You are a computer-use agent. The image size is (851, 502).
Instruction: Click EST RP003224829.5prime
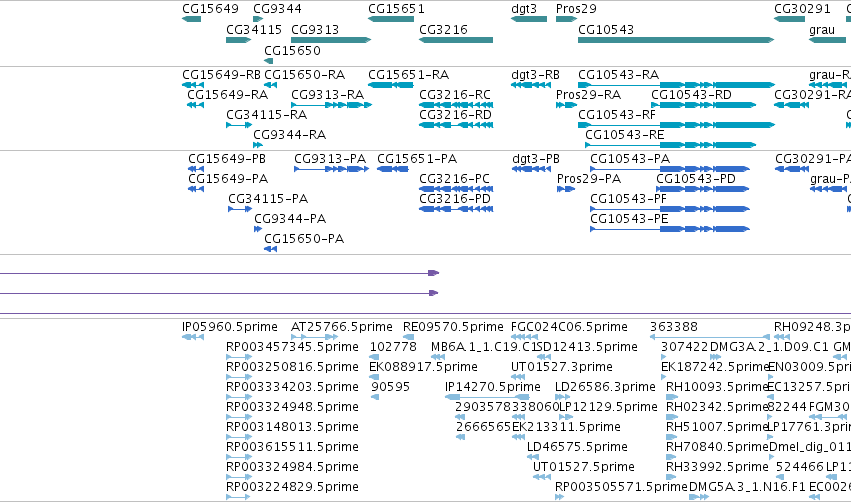pos(239,497)
